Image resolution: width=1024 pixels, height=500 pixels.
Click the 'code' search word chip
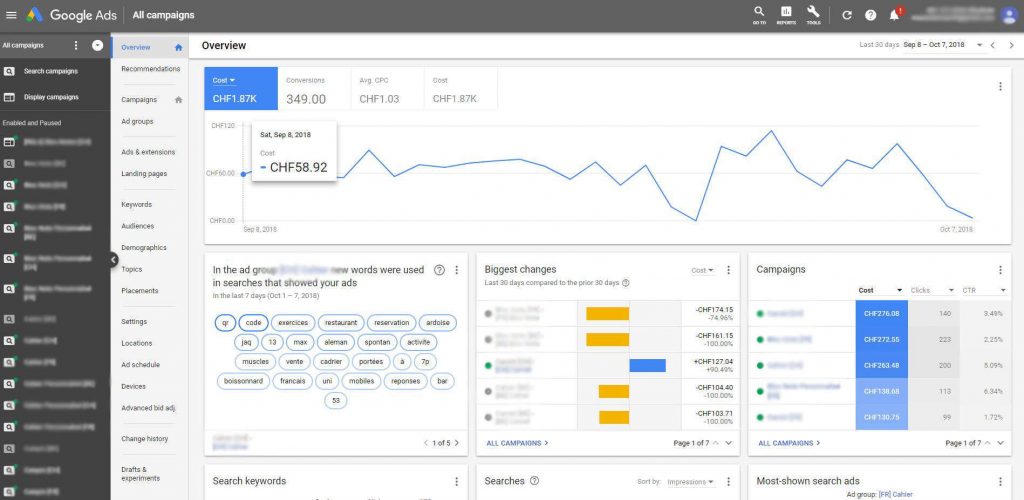(x=253, y=322)
